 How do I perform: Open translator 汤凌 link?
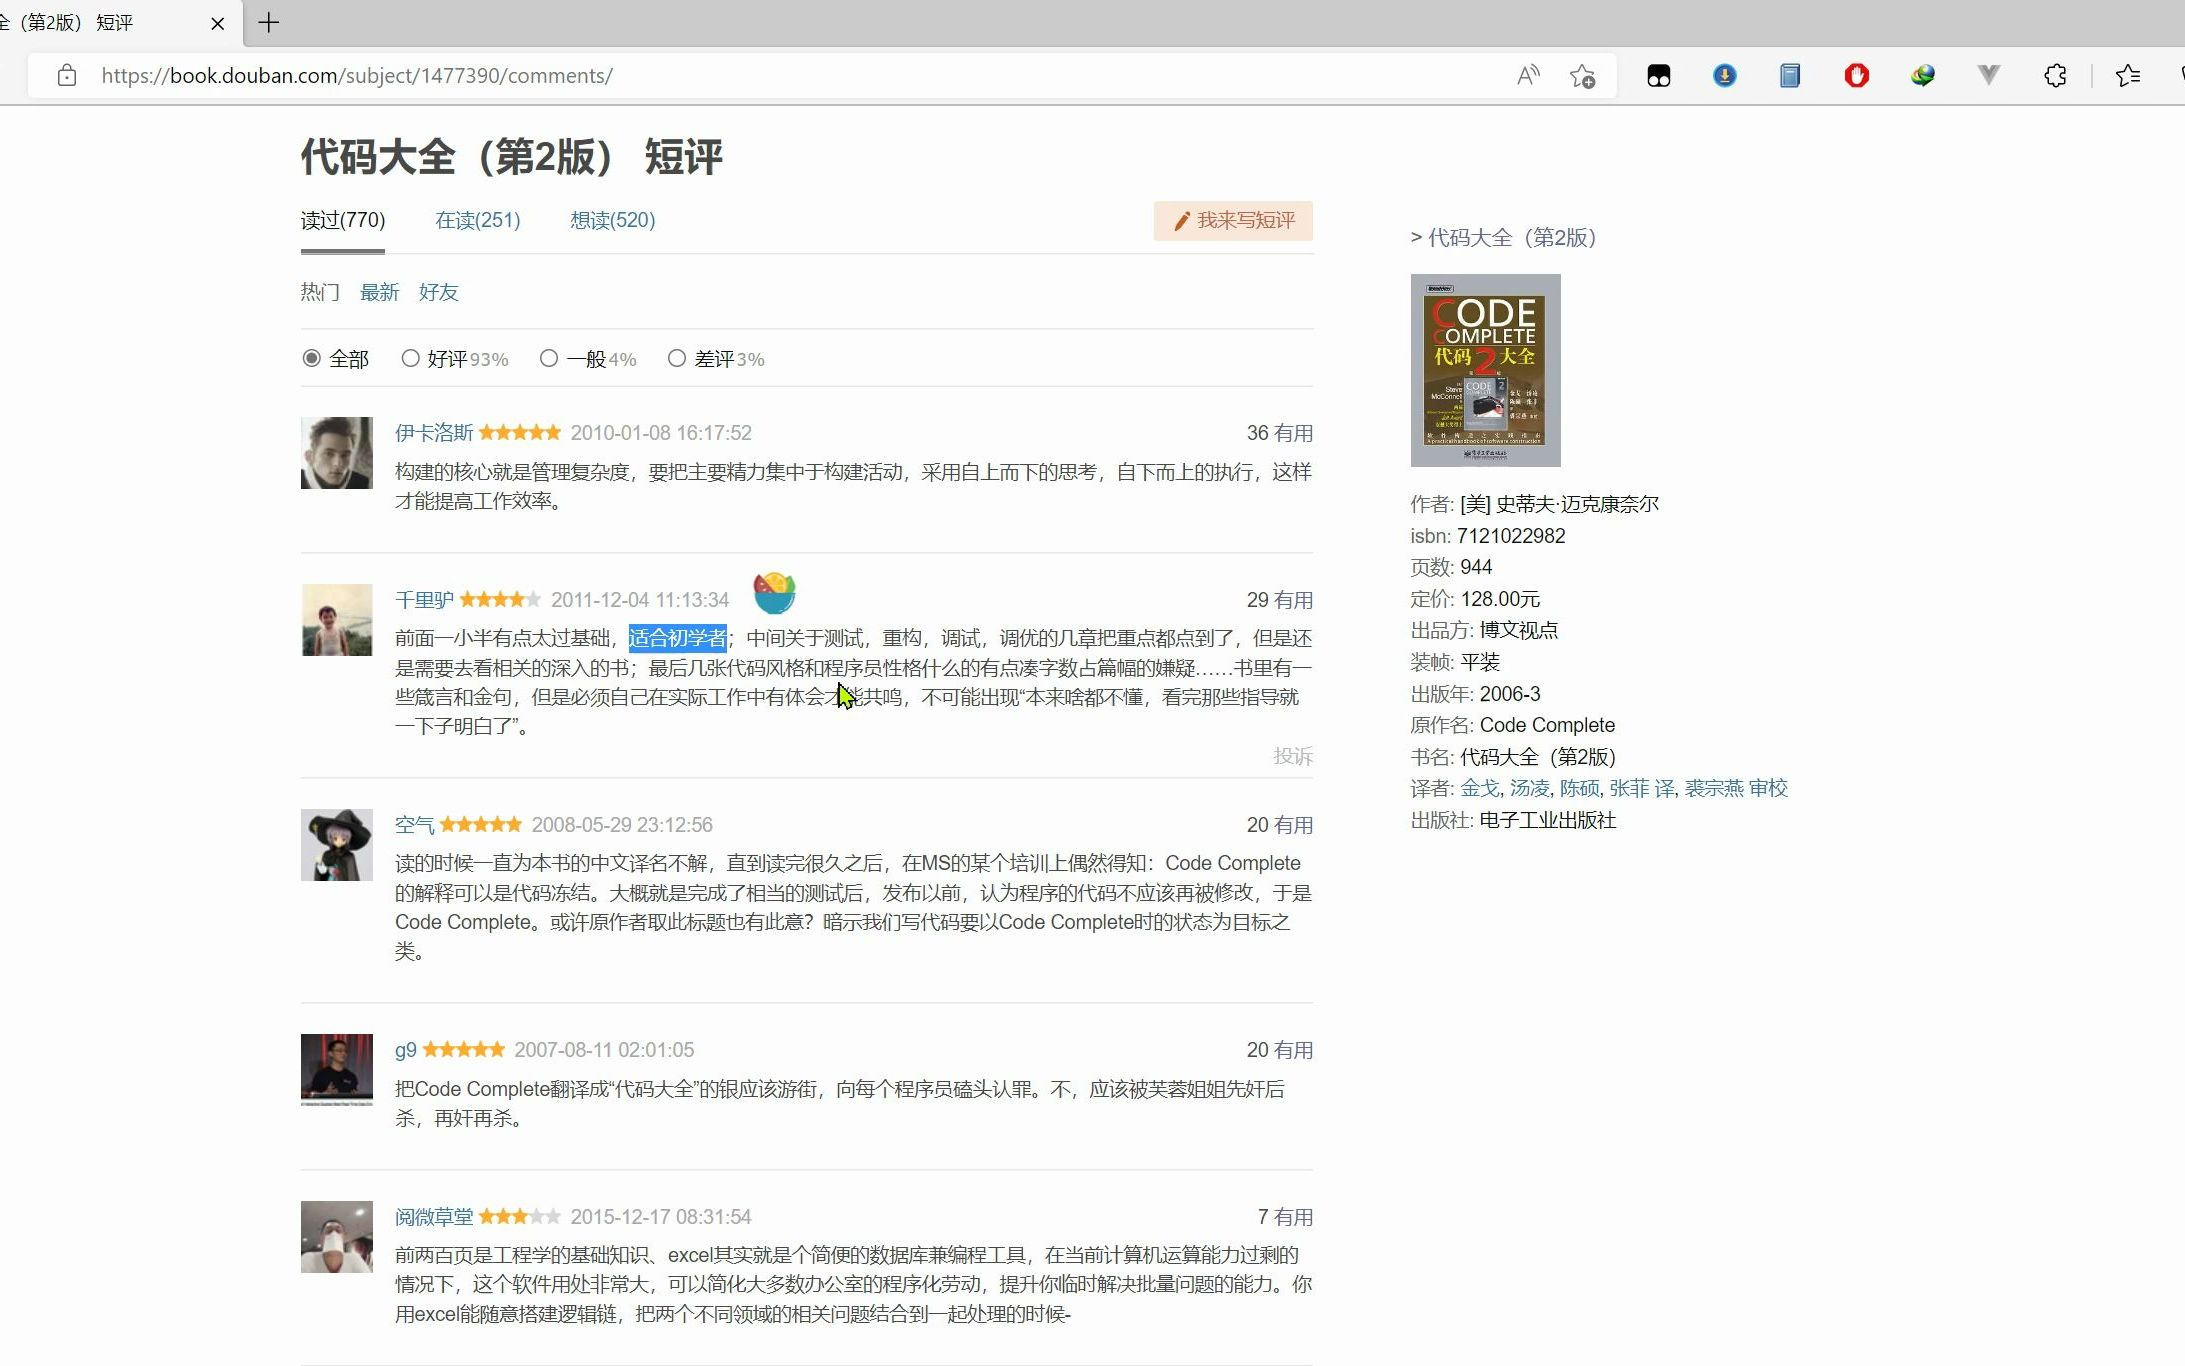[x=1530, y=788]
